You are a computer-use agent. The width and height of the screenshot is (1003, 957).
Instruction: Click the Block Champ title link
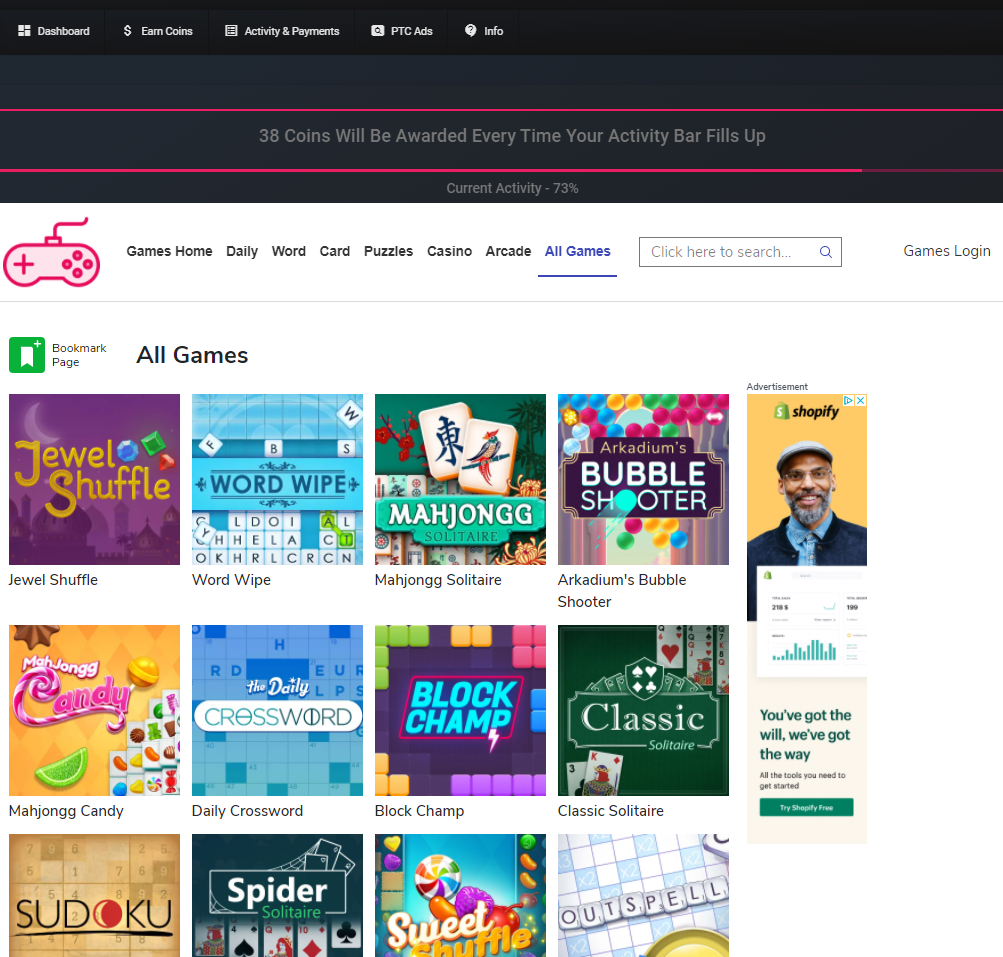click(419, 811)
